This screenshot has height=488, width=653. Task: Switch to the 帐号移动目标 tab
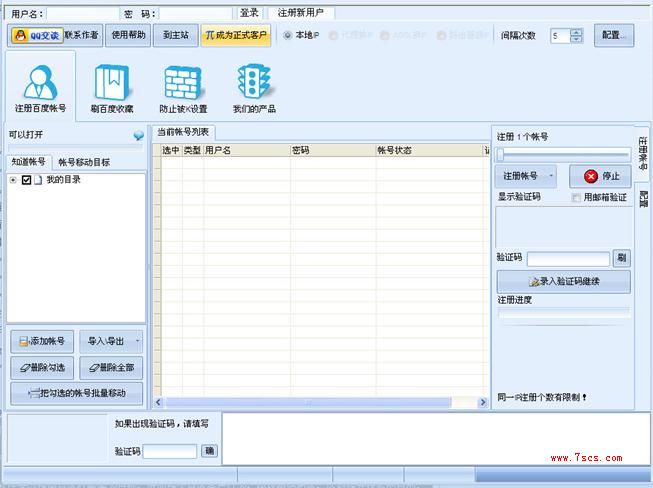click(84, 161)
